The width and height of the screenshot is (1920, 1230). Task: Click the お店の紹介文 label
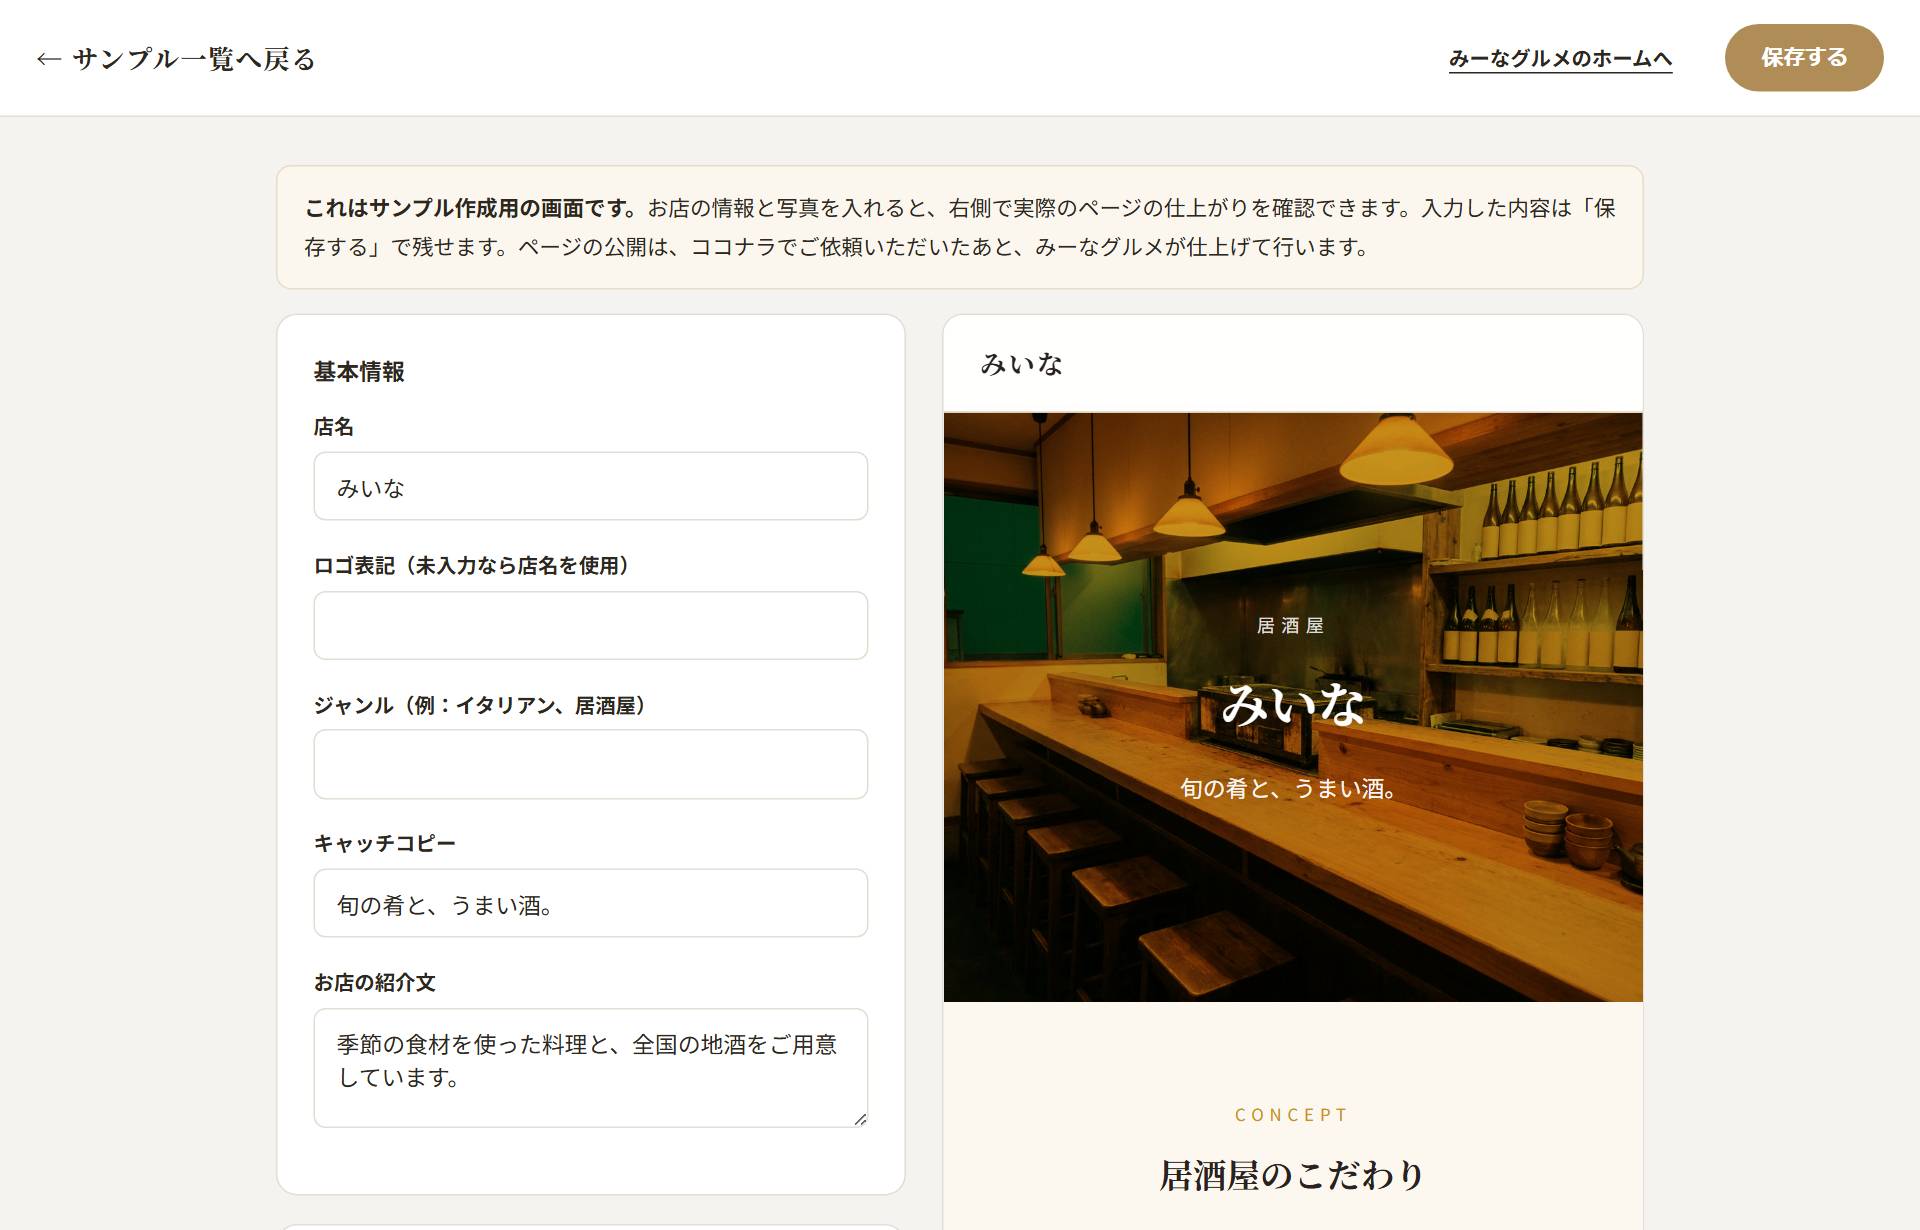pyautogui.click(x=374, y=983)
